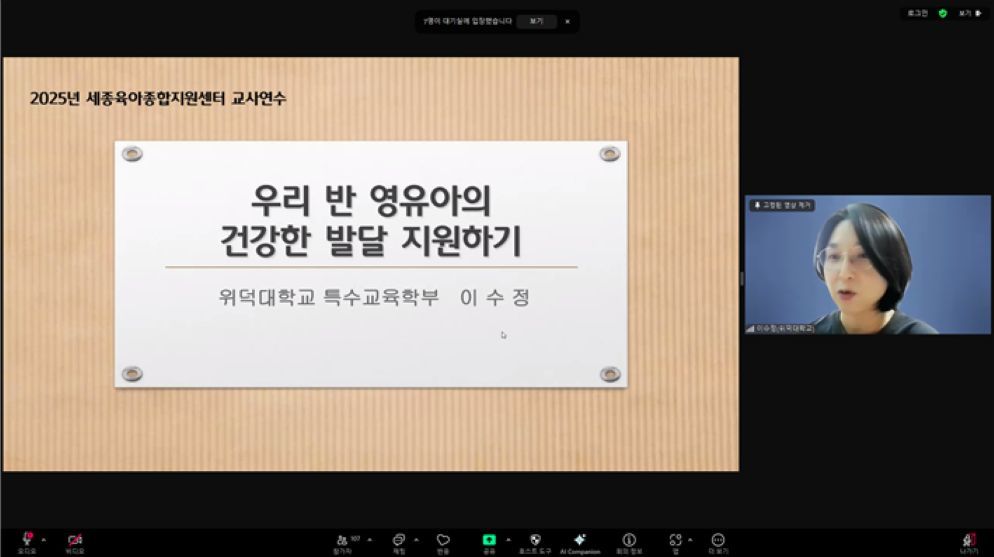Screen dimensions: 994x557
Task: Click the Reactions heart icon
Action: [x=443, y=540]
